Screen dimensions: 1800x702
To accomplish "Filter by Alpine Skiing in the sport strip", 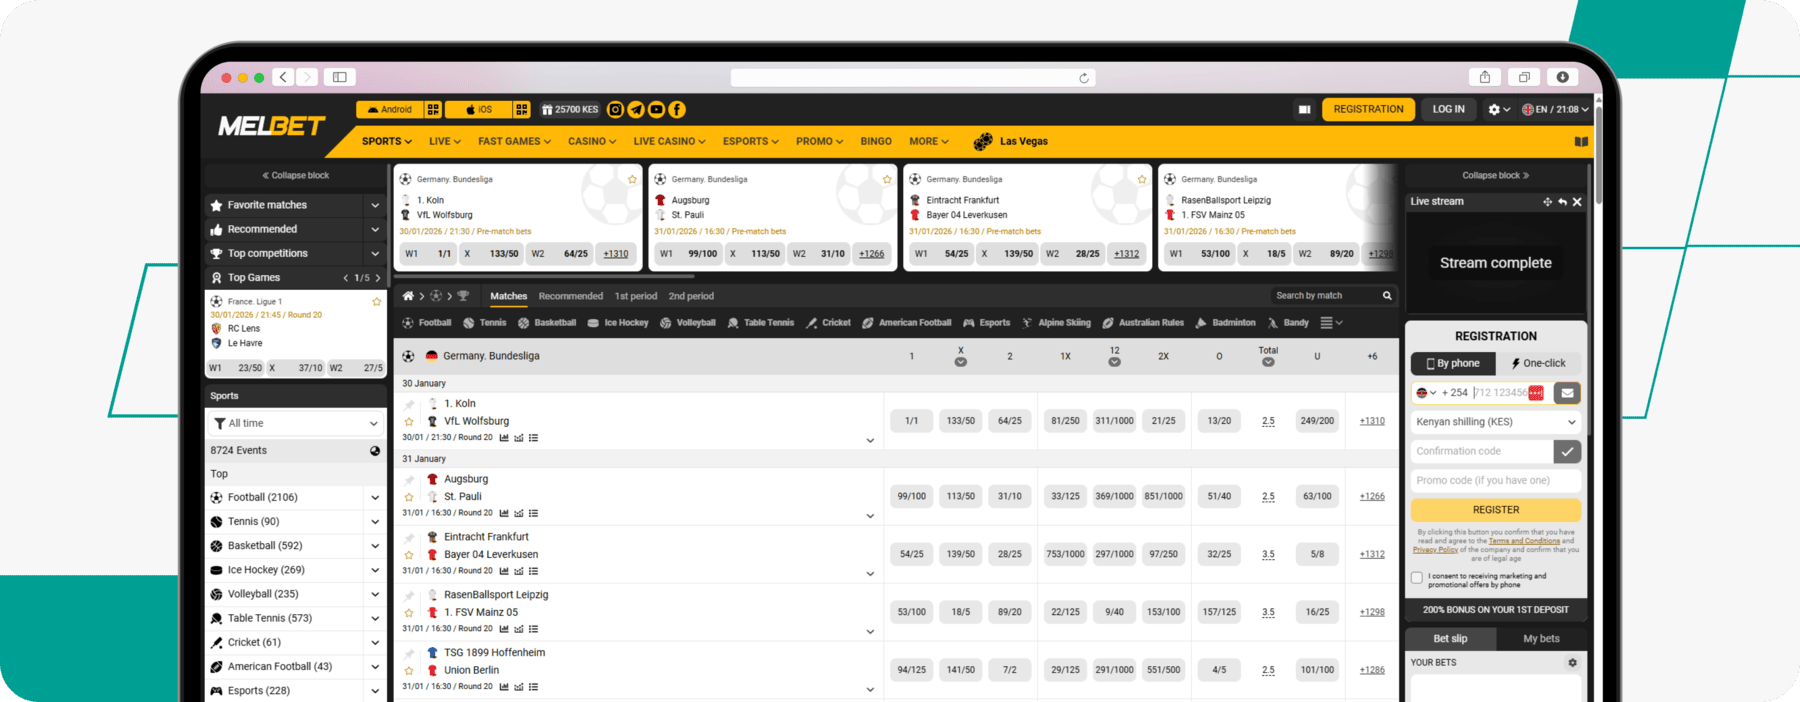I will [x=1056, y=323].
